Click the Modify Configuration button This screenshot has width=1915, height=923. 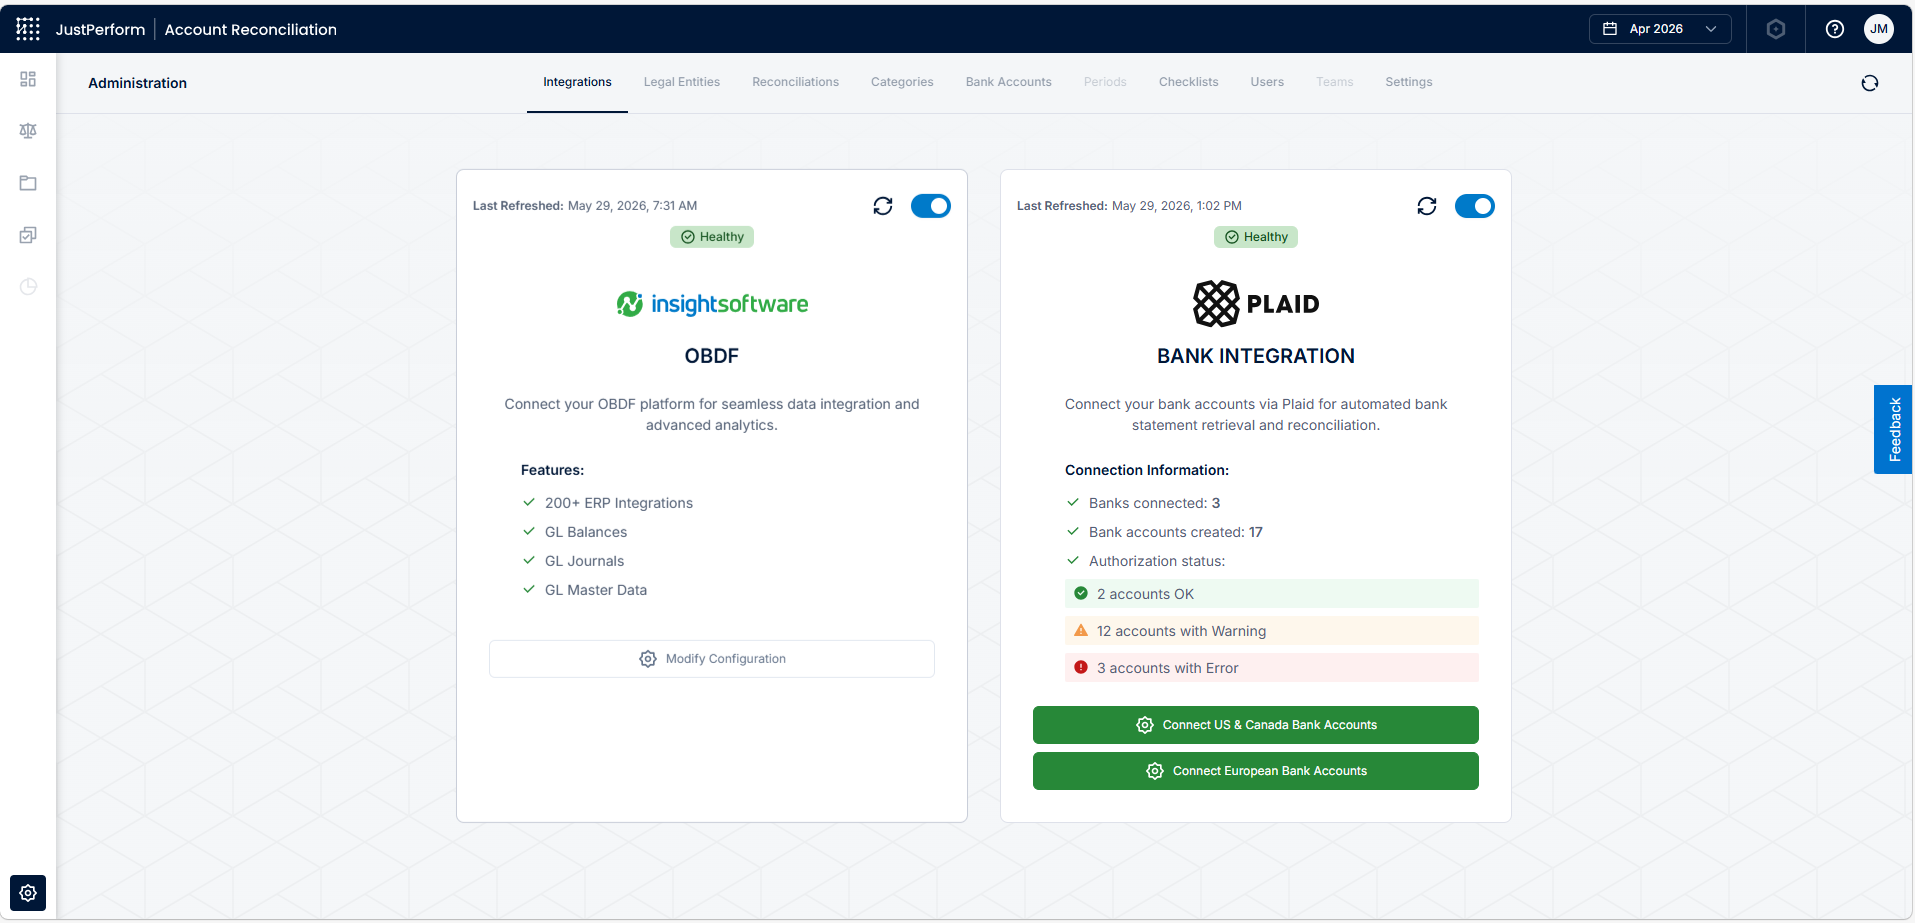tap(712, 659)
